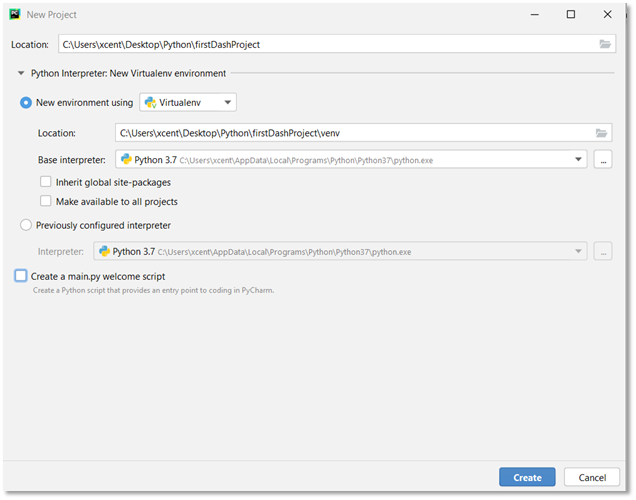Viewport: 636px width, 500px height.
Task: Click the Virtualenv icon in environment selector
Action: click(x=151, y=102)
